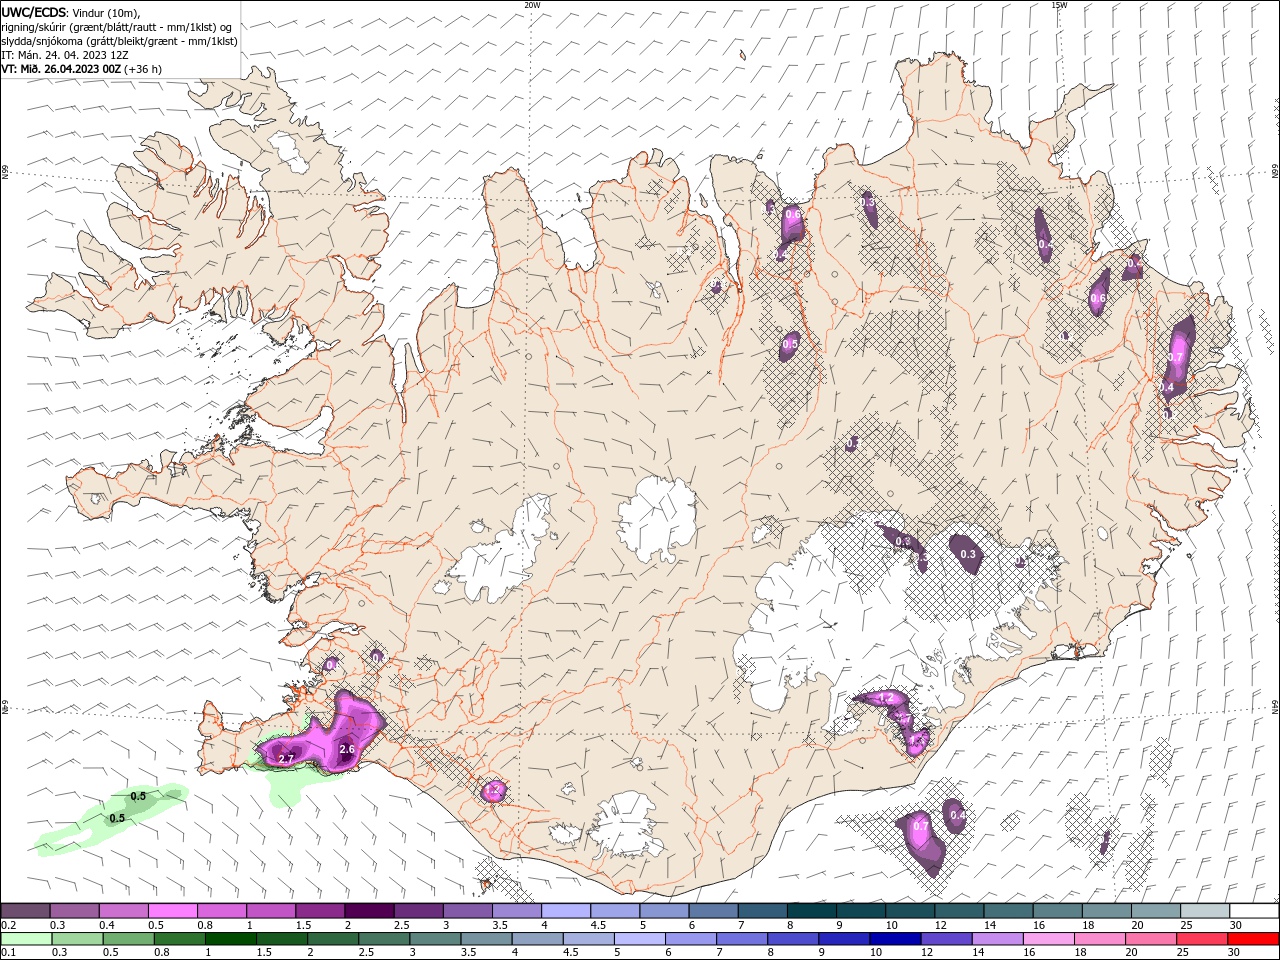The image size is (1280, 960).
Task: Select darkest green rain-scale swatch starting at 1
Action: tap(233, 939)
